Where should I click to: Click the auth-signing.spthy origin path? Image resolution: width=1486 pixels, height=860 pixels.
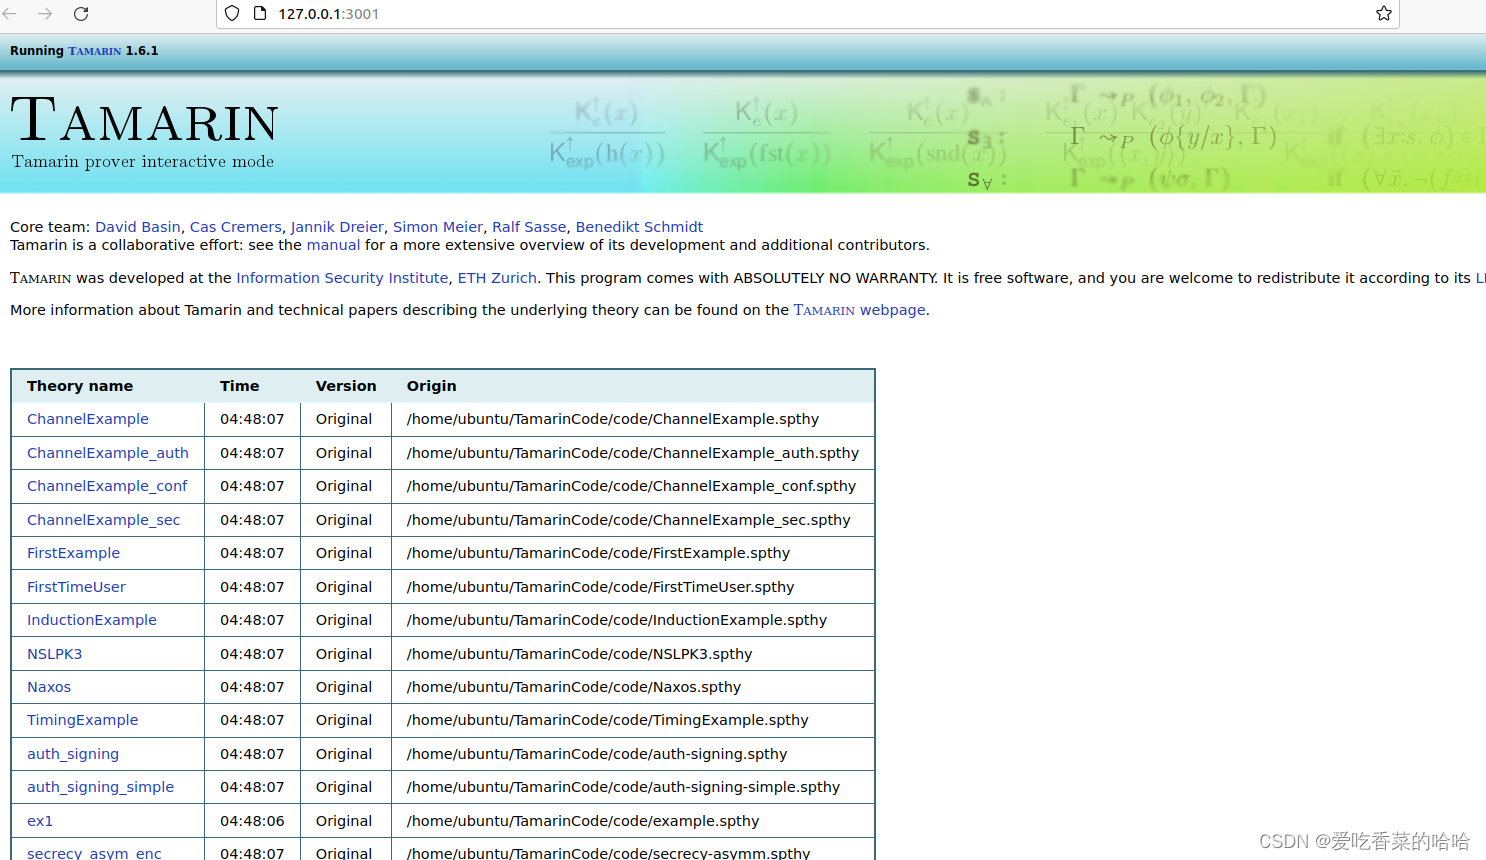pos(597,754)
